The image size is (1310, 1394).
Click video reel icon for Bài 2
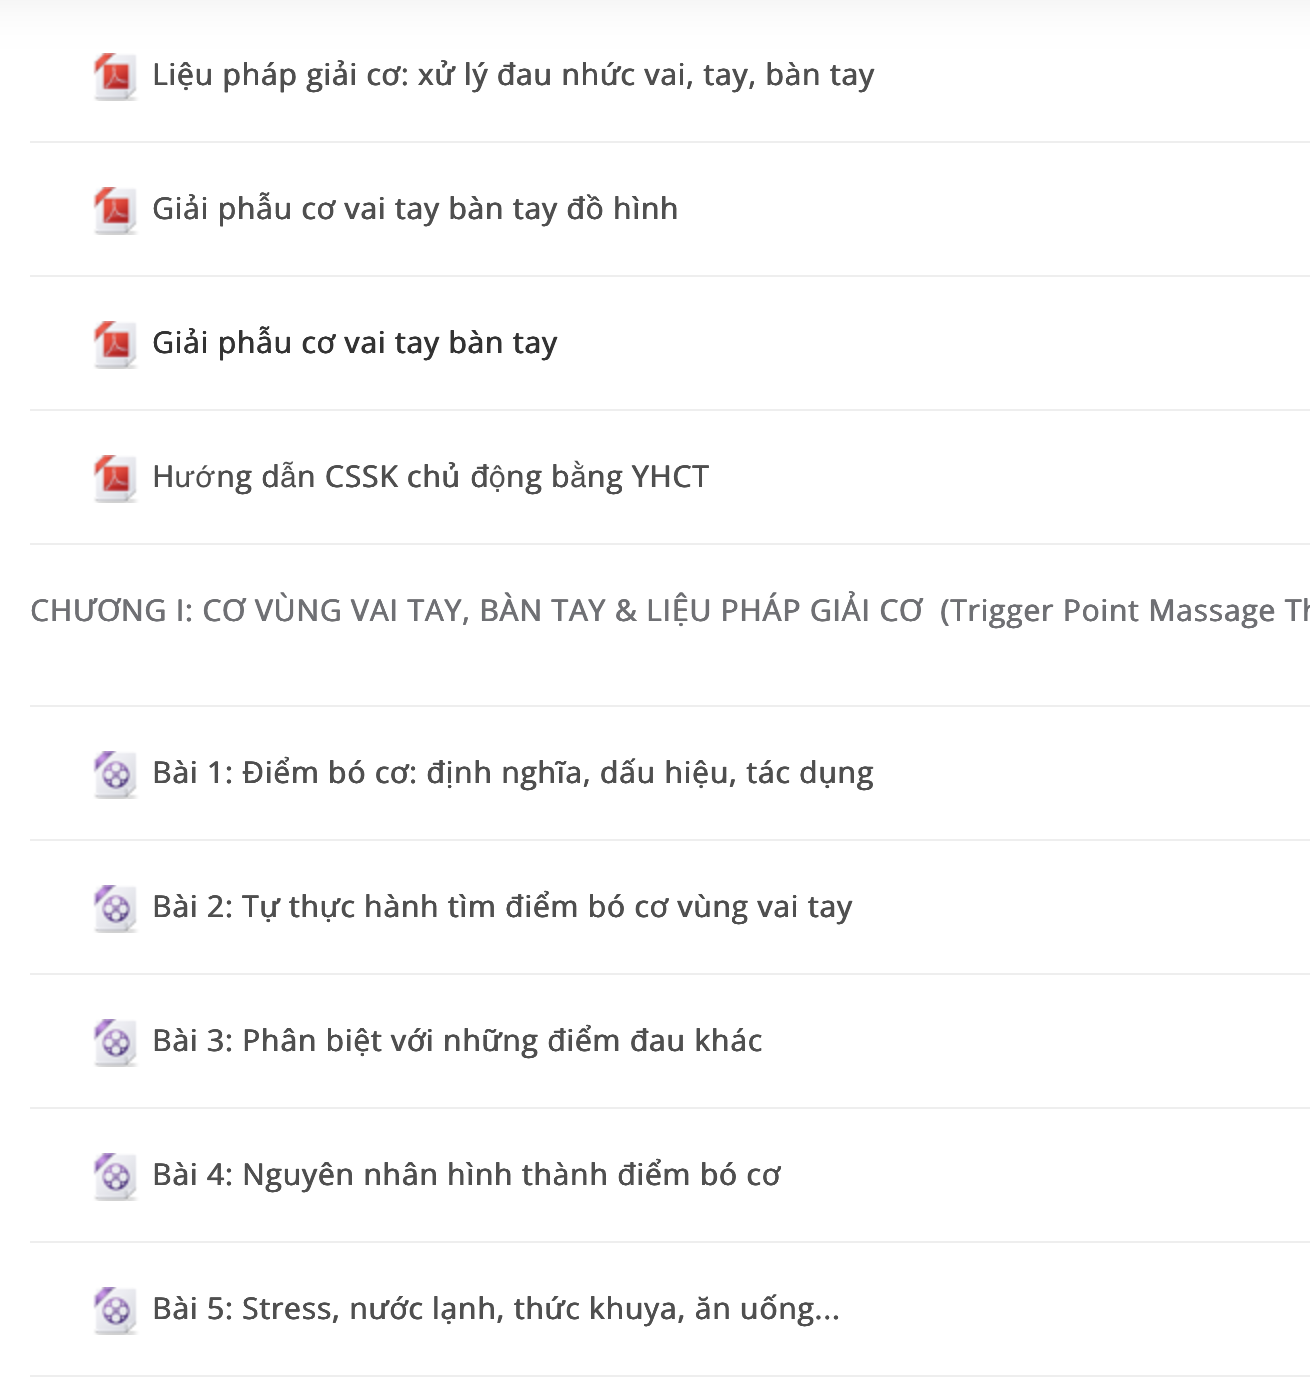click(x=115, y=908)
